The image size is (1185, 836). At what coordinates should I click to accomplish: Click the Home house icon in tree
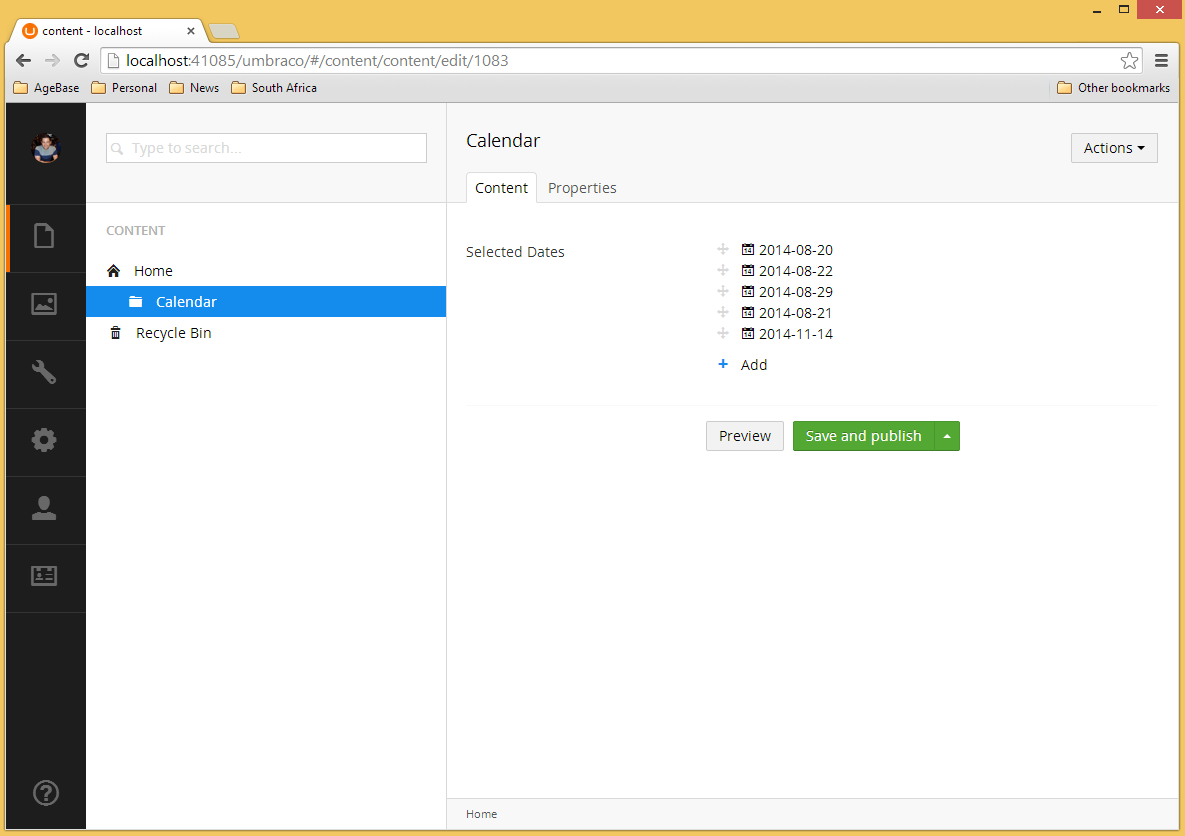click(x=114, y=271)
